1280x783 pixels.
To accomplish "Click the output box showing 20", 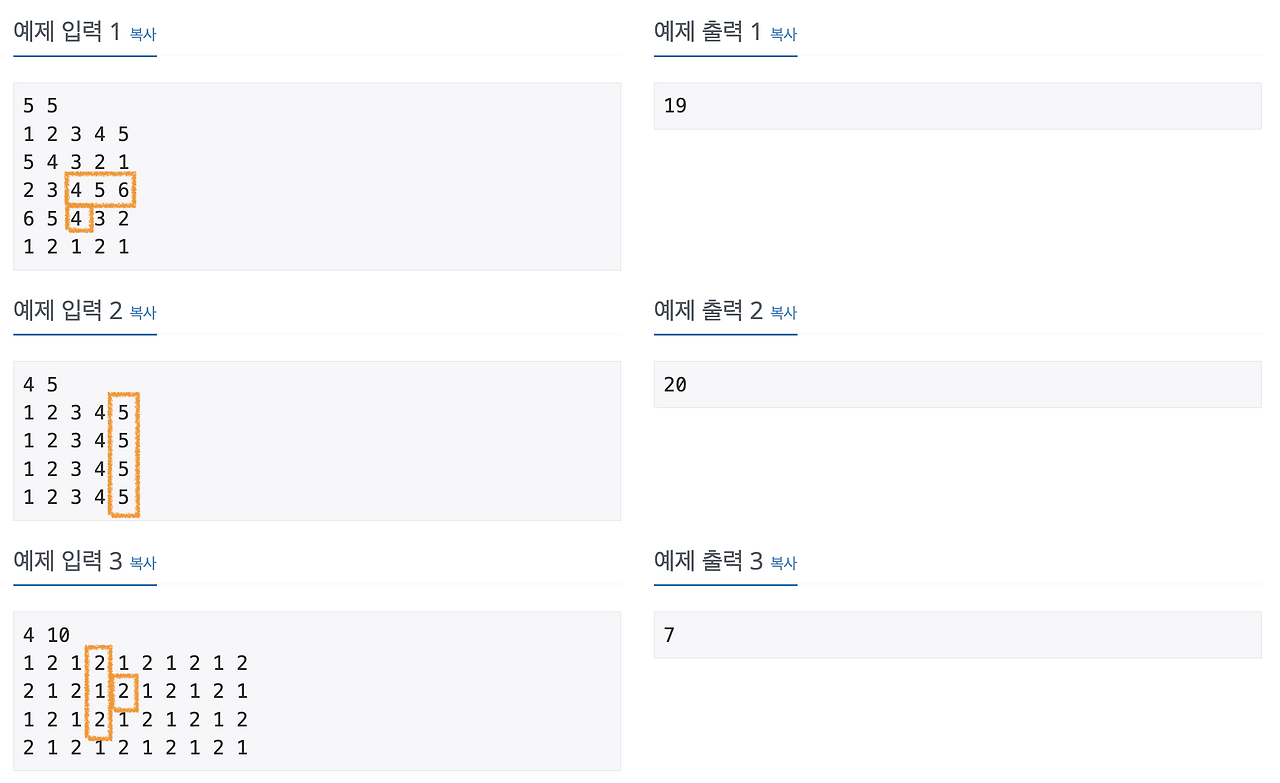I will coord(956,383).
